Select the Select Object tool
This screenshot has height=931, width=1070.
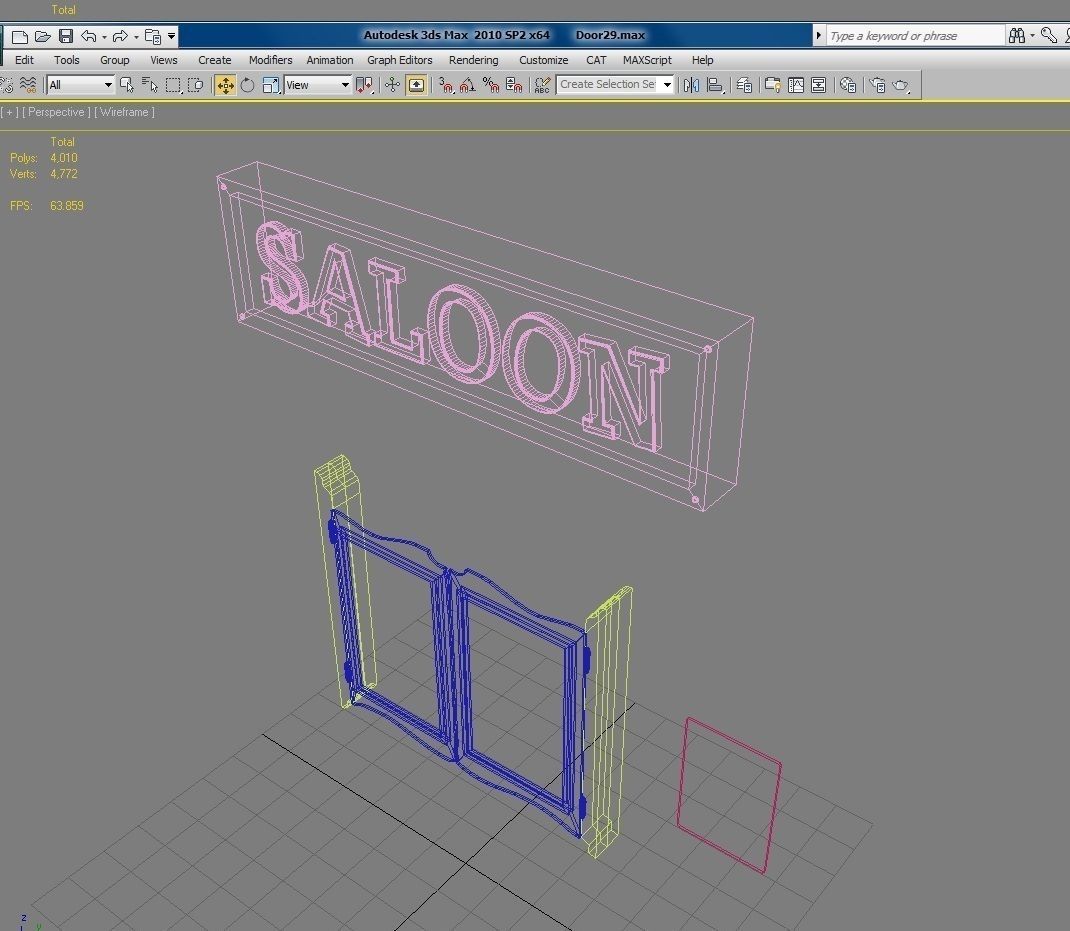127,85
